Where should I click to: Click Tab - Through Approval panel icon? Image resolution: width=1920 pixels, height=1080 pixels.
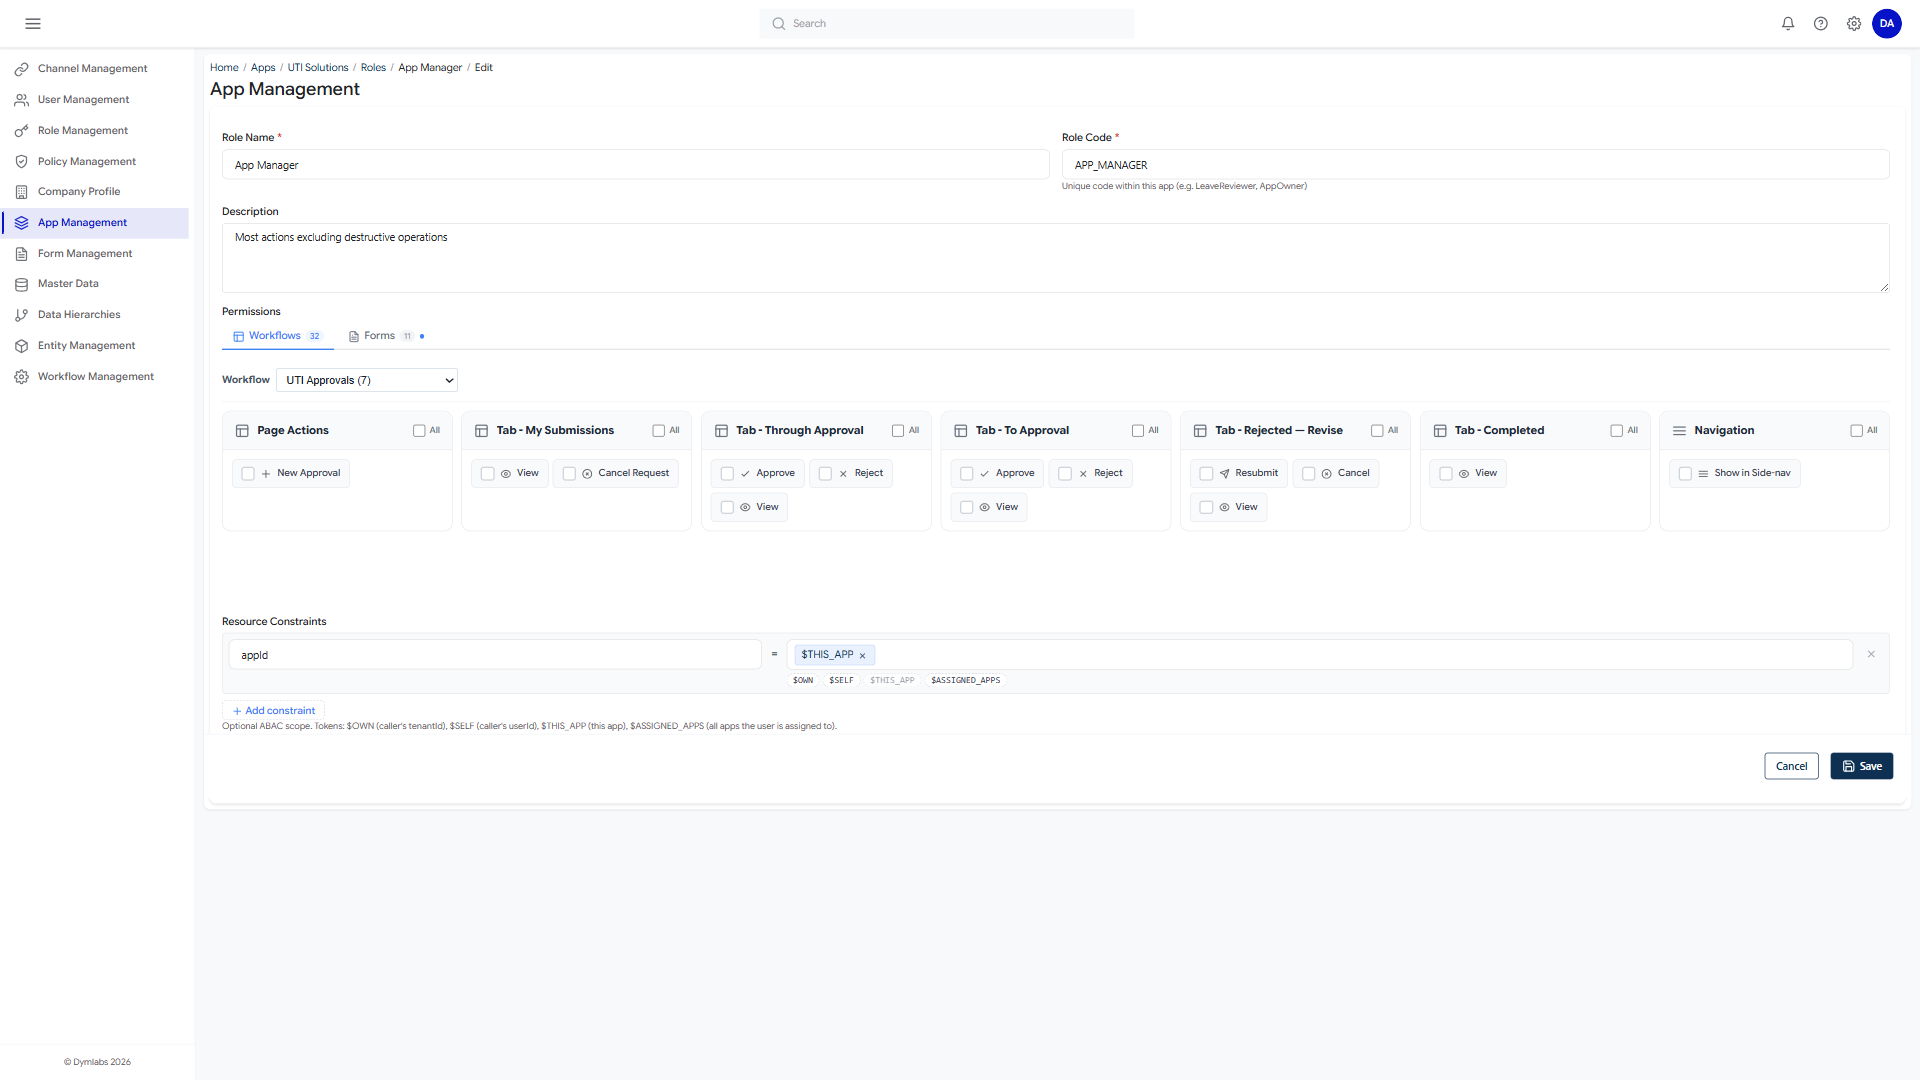click(x=721, y=431)
